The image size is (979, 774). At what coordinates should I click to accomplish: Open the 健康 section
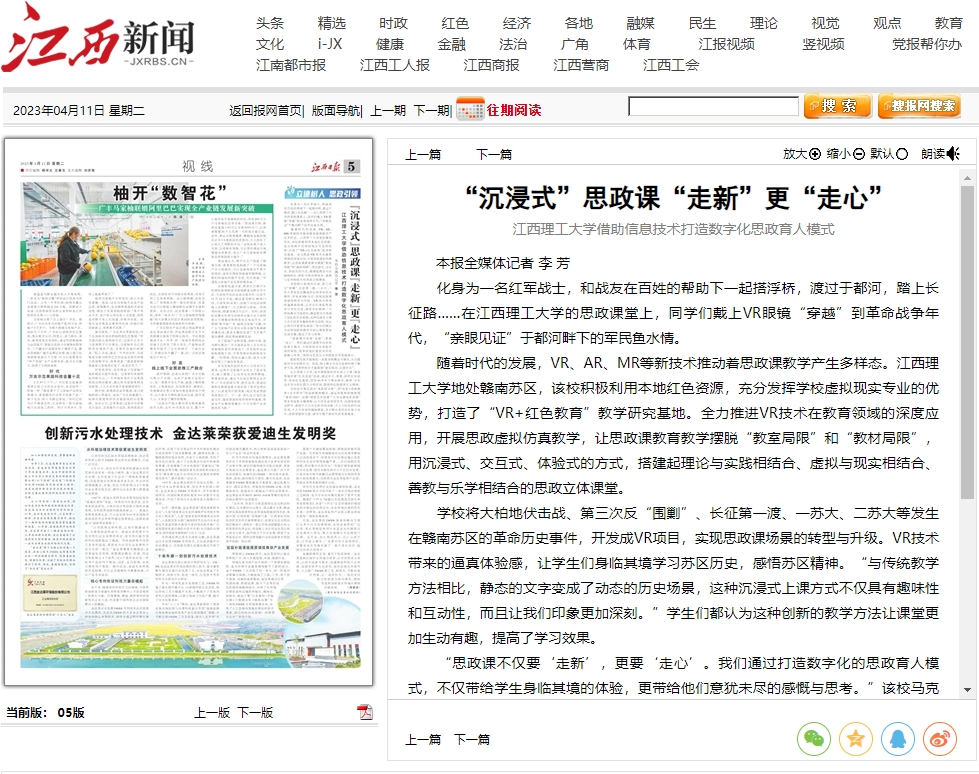tap(390, 44)
